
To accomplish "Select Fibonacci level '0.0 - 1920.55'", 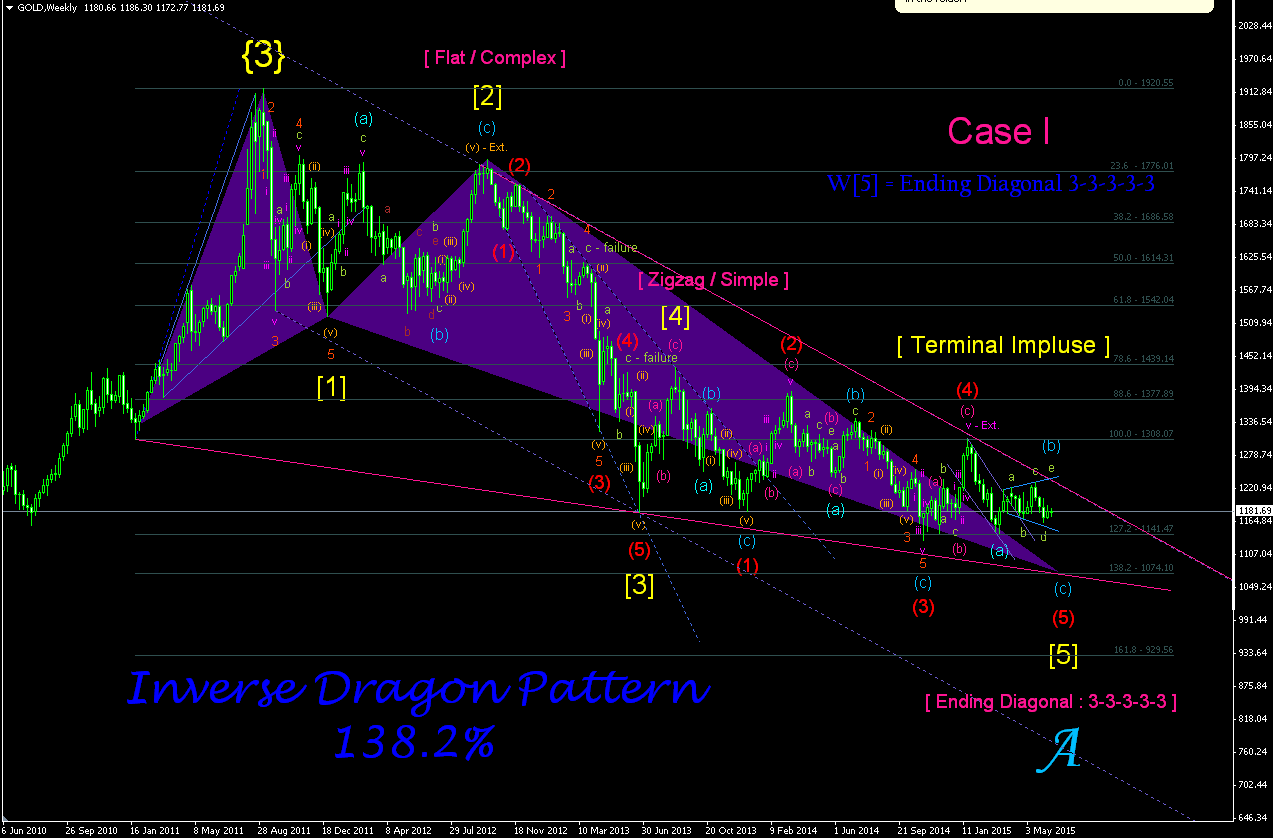I will click(x=1146, y=84).
